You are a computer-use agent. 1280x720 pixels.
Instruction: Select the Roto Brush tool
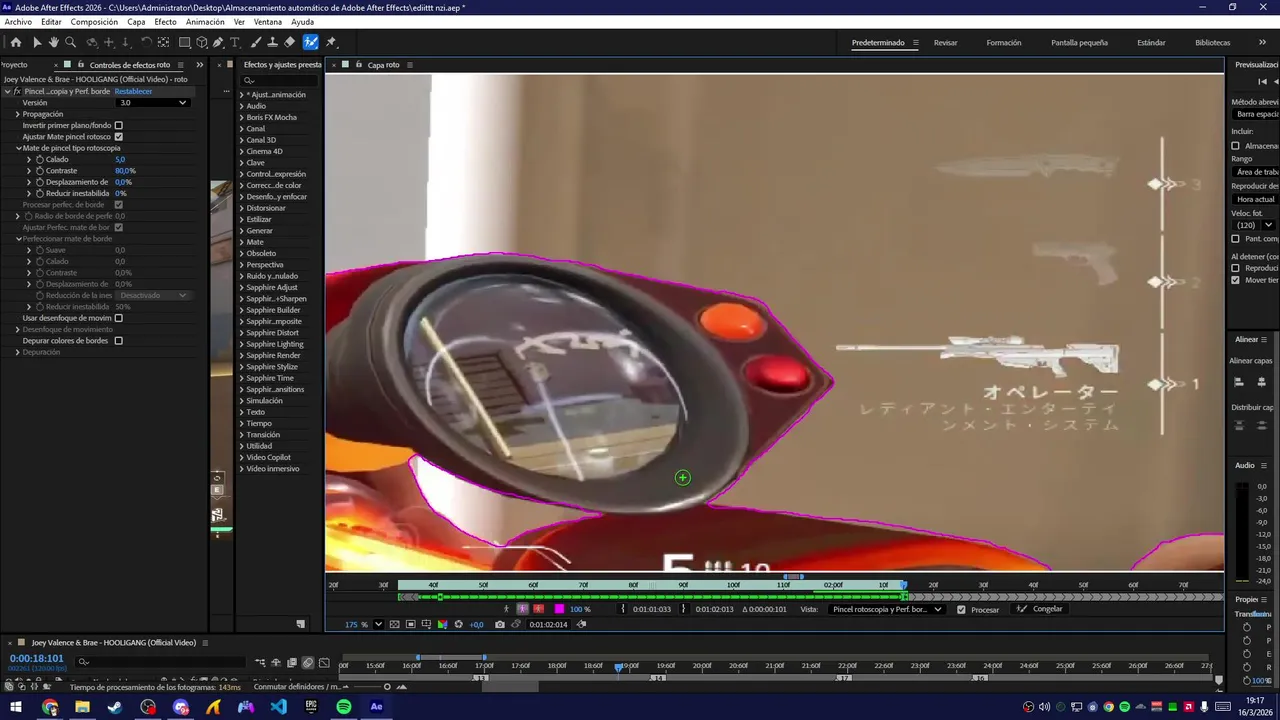pyautogui.click(x=311, y=42)
